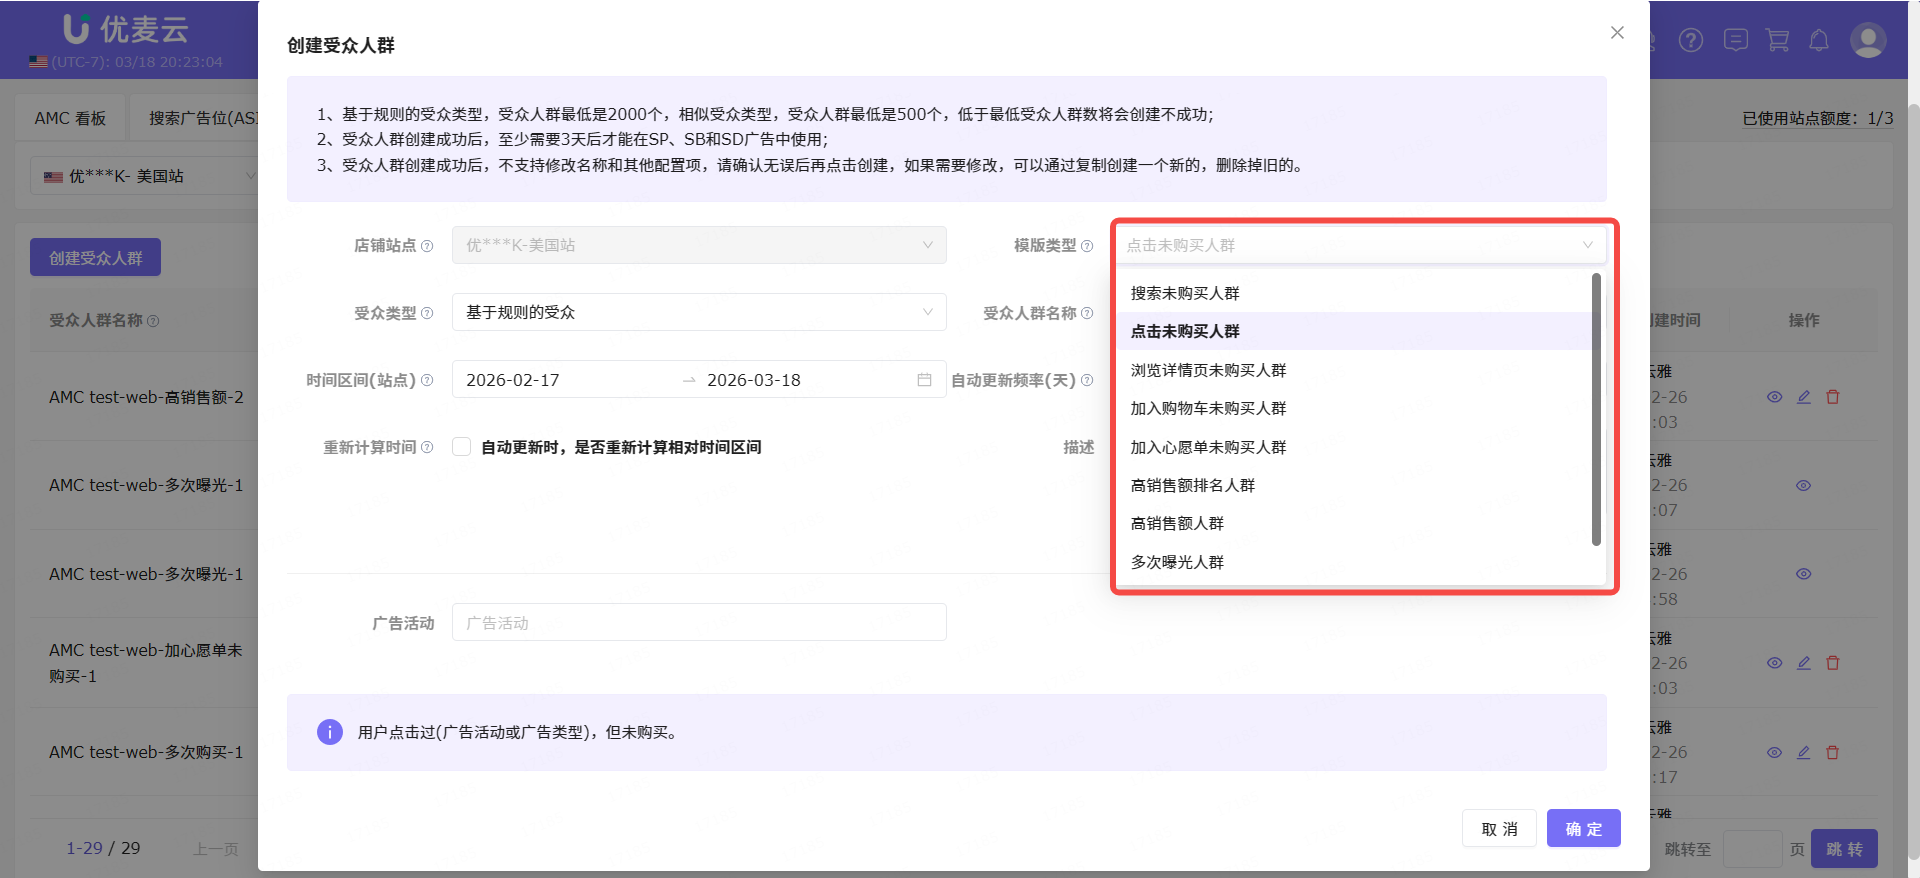Viewport: 1920px width, 878px height.
Task: Click the 广告活动 input field
Action: (699, 622)
